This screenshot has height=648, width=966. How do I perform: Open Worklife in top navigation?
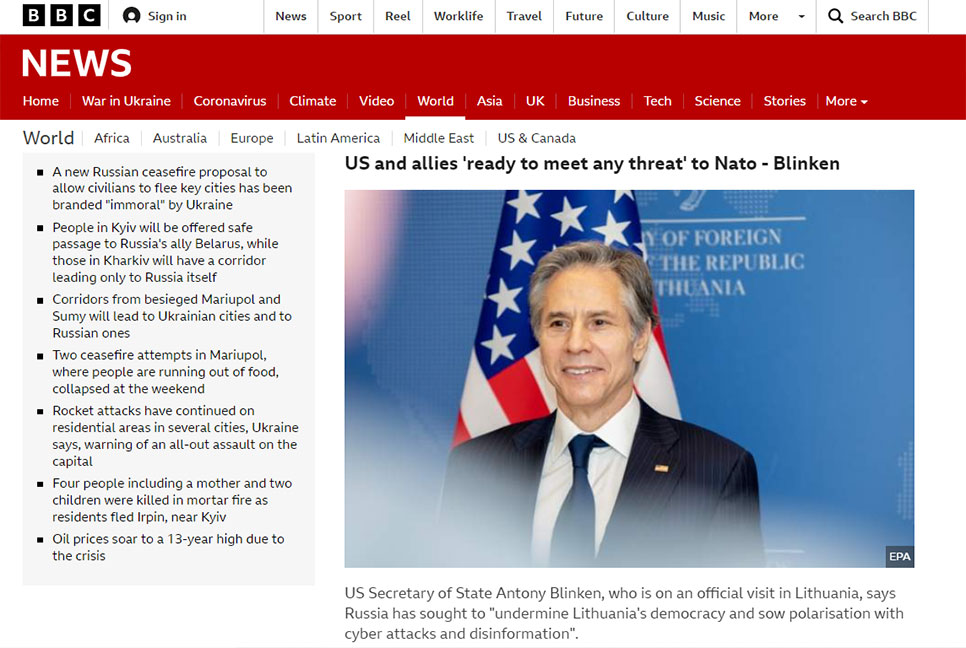458,16
